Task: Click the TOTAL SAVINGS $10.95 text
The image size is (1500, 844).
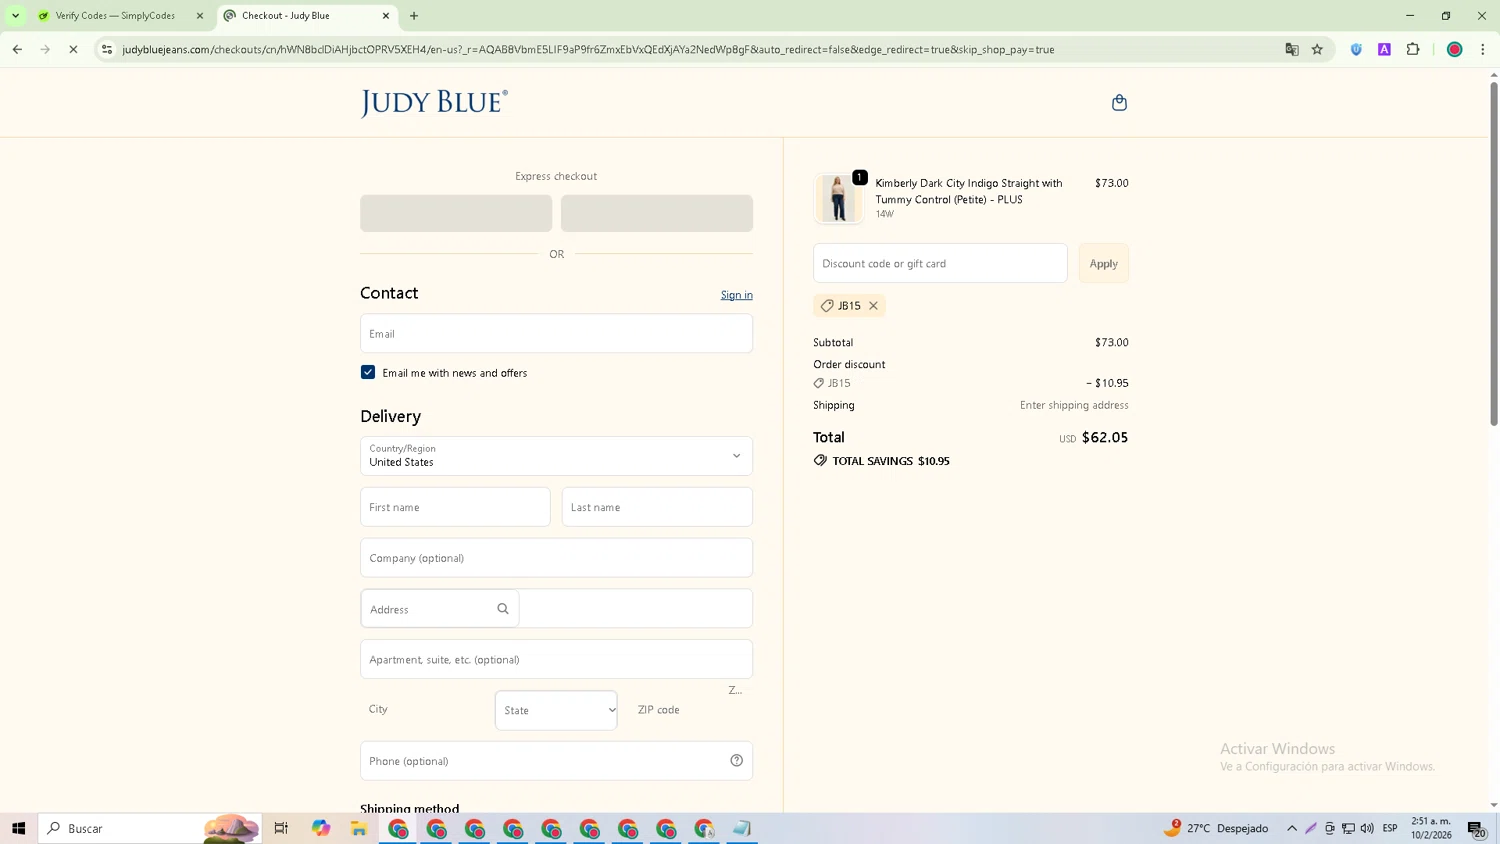Action: click(x=891, y=461)
